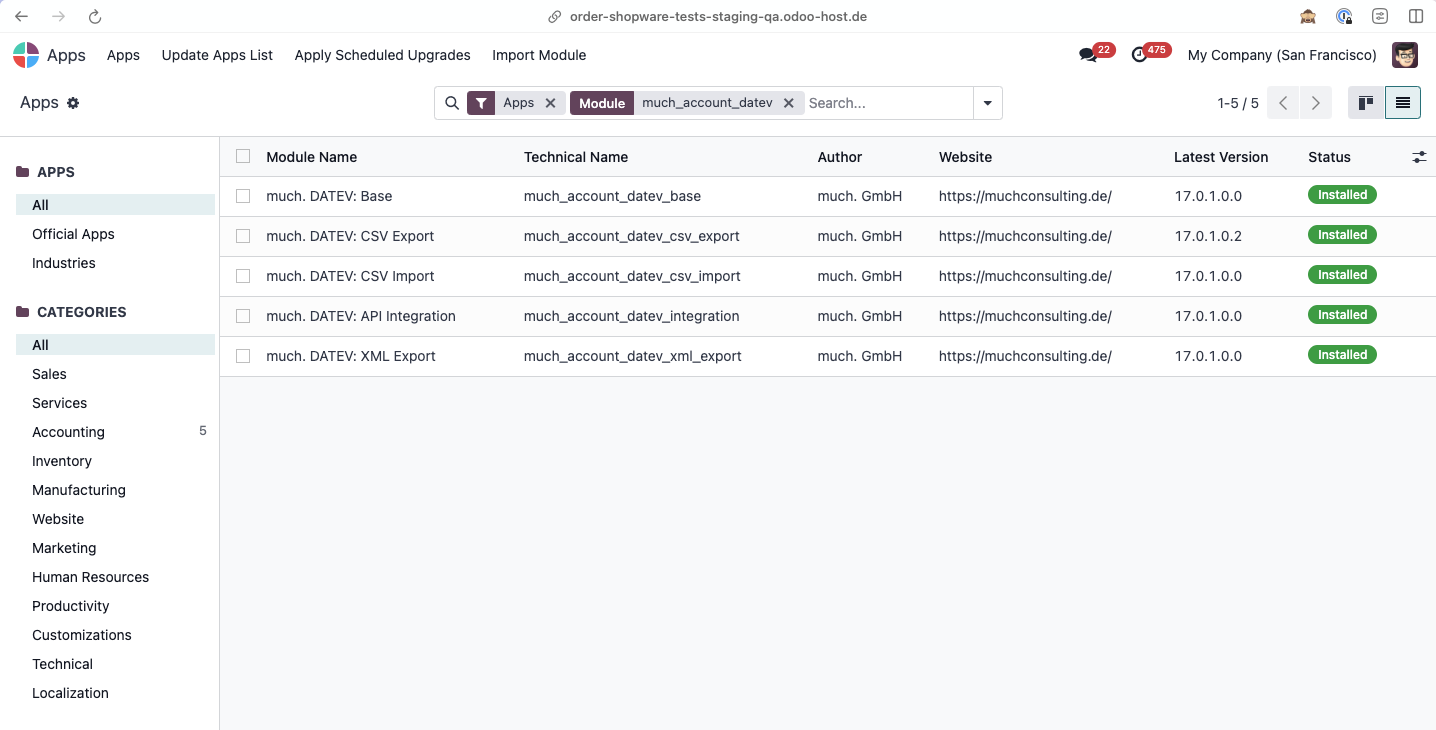This screenshot has width=1436, height=730.
Task: Filter by Marketing category
Action: [115, 548]
